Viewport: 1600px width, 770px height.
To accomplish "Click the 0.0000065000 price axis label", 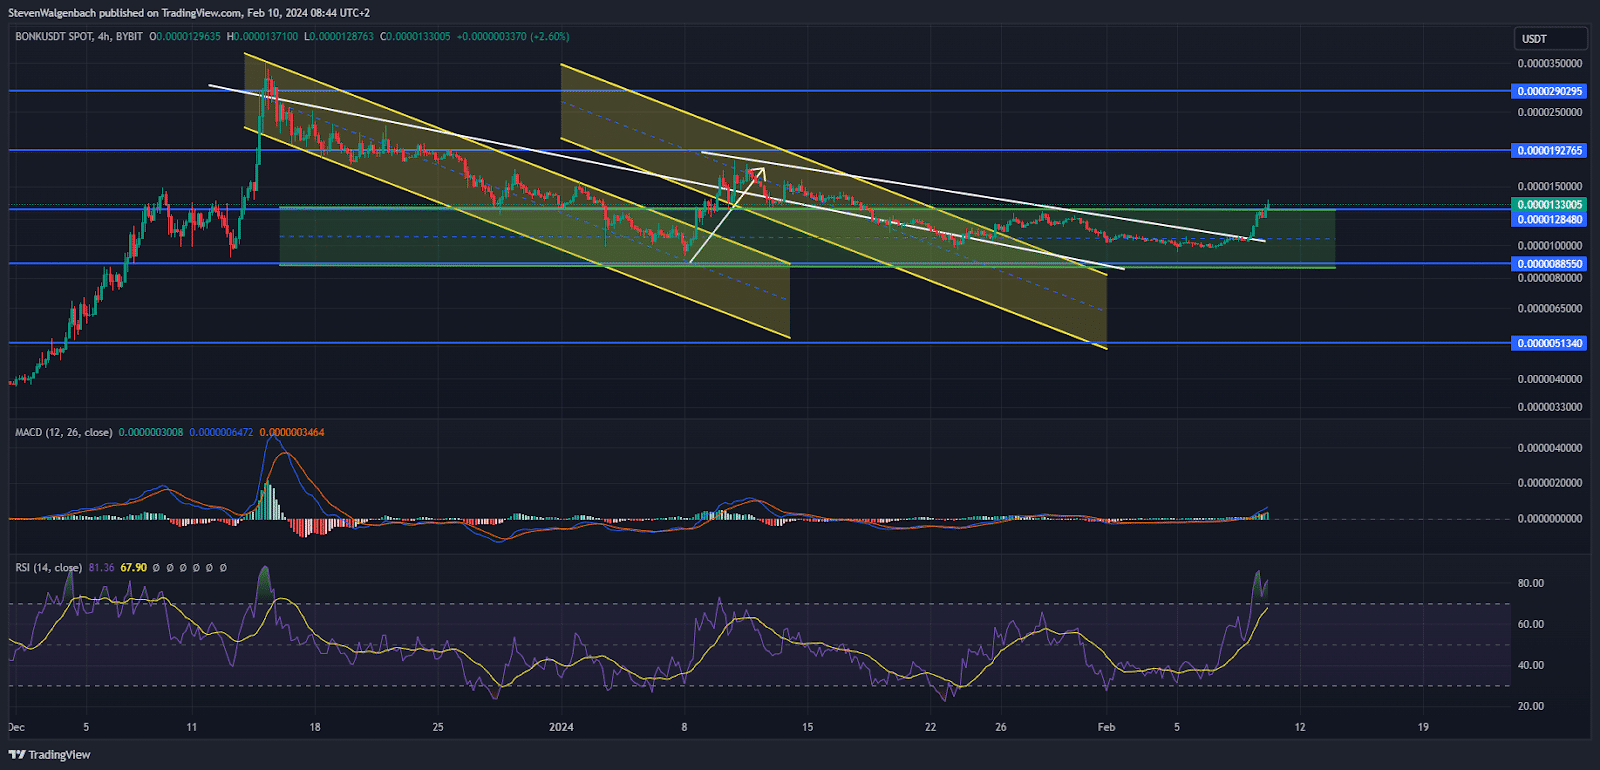I will [x=1550, y=309].
